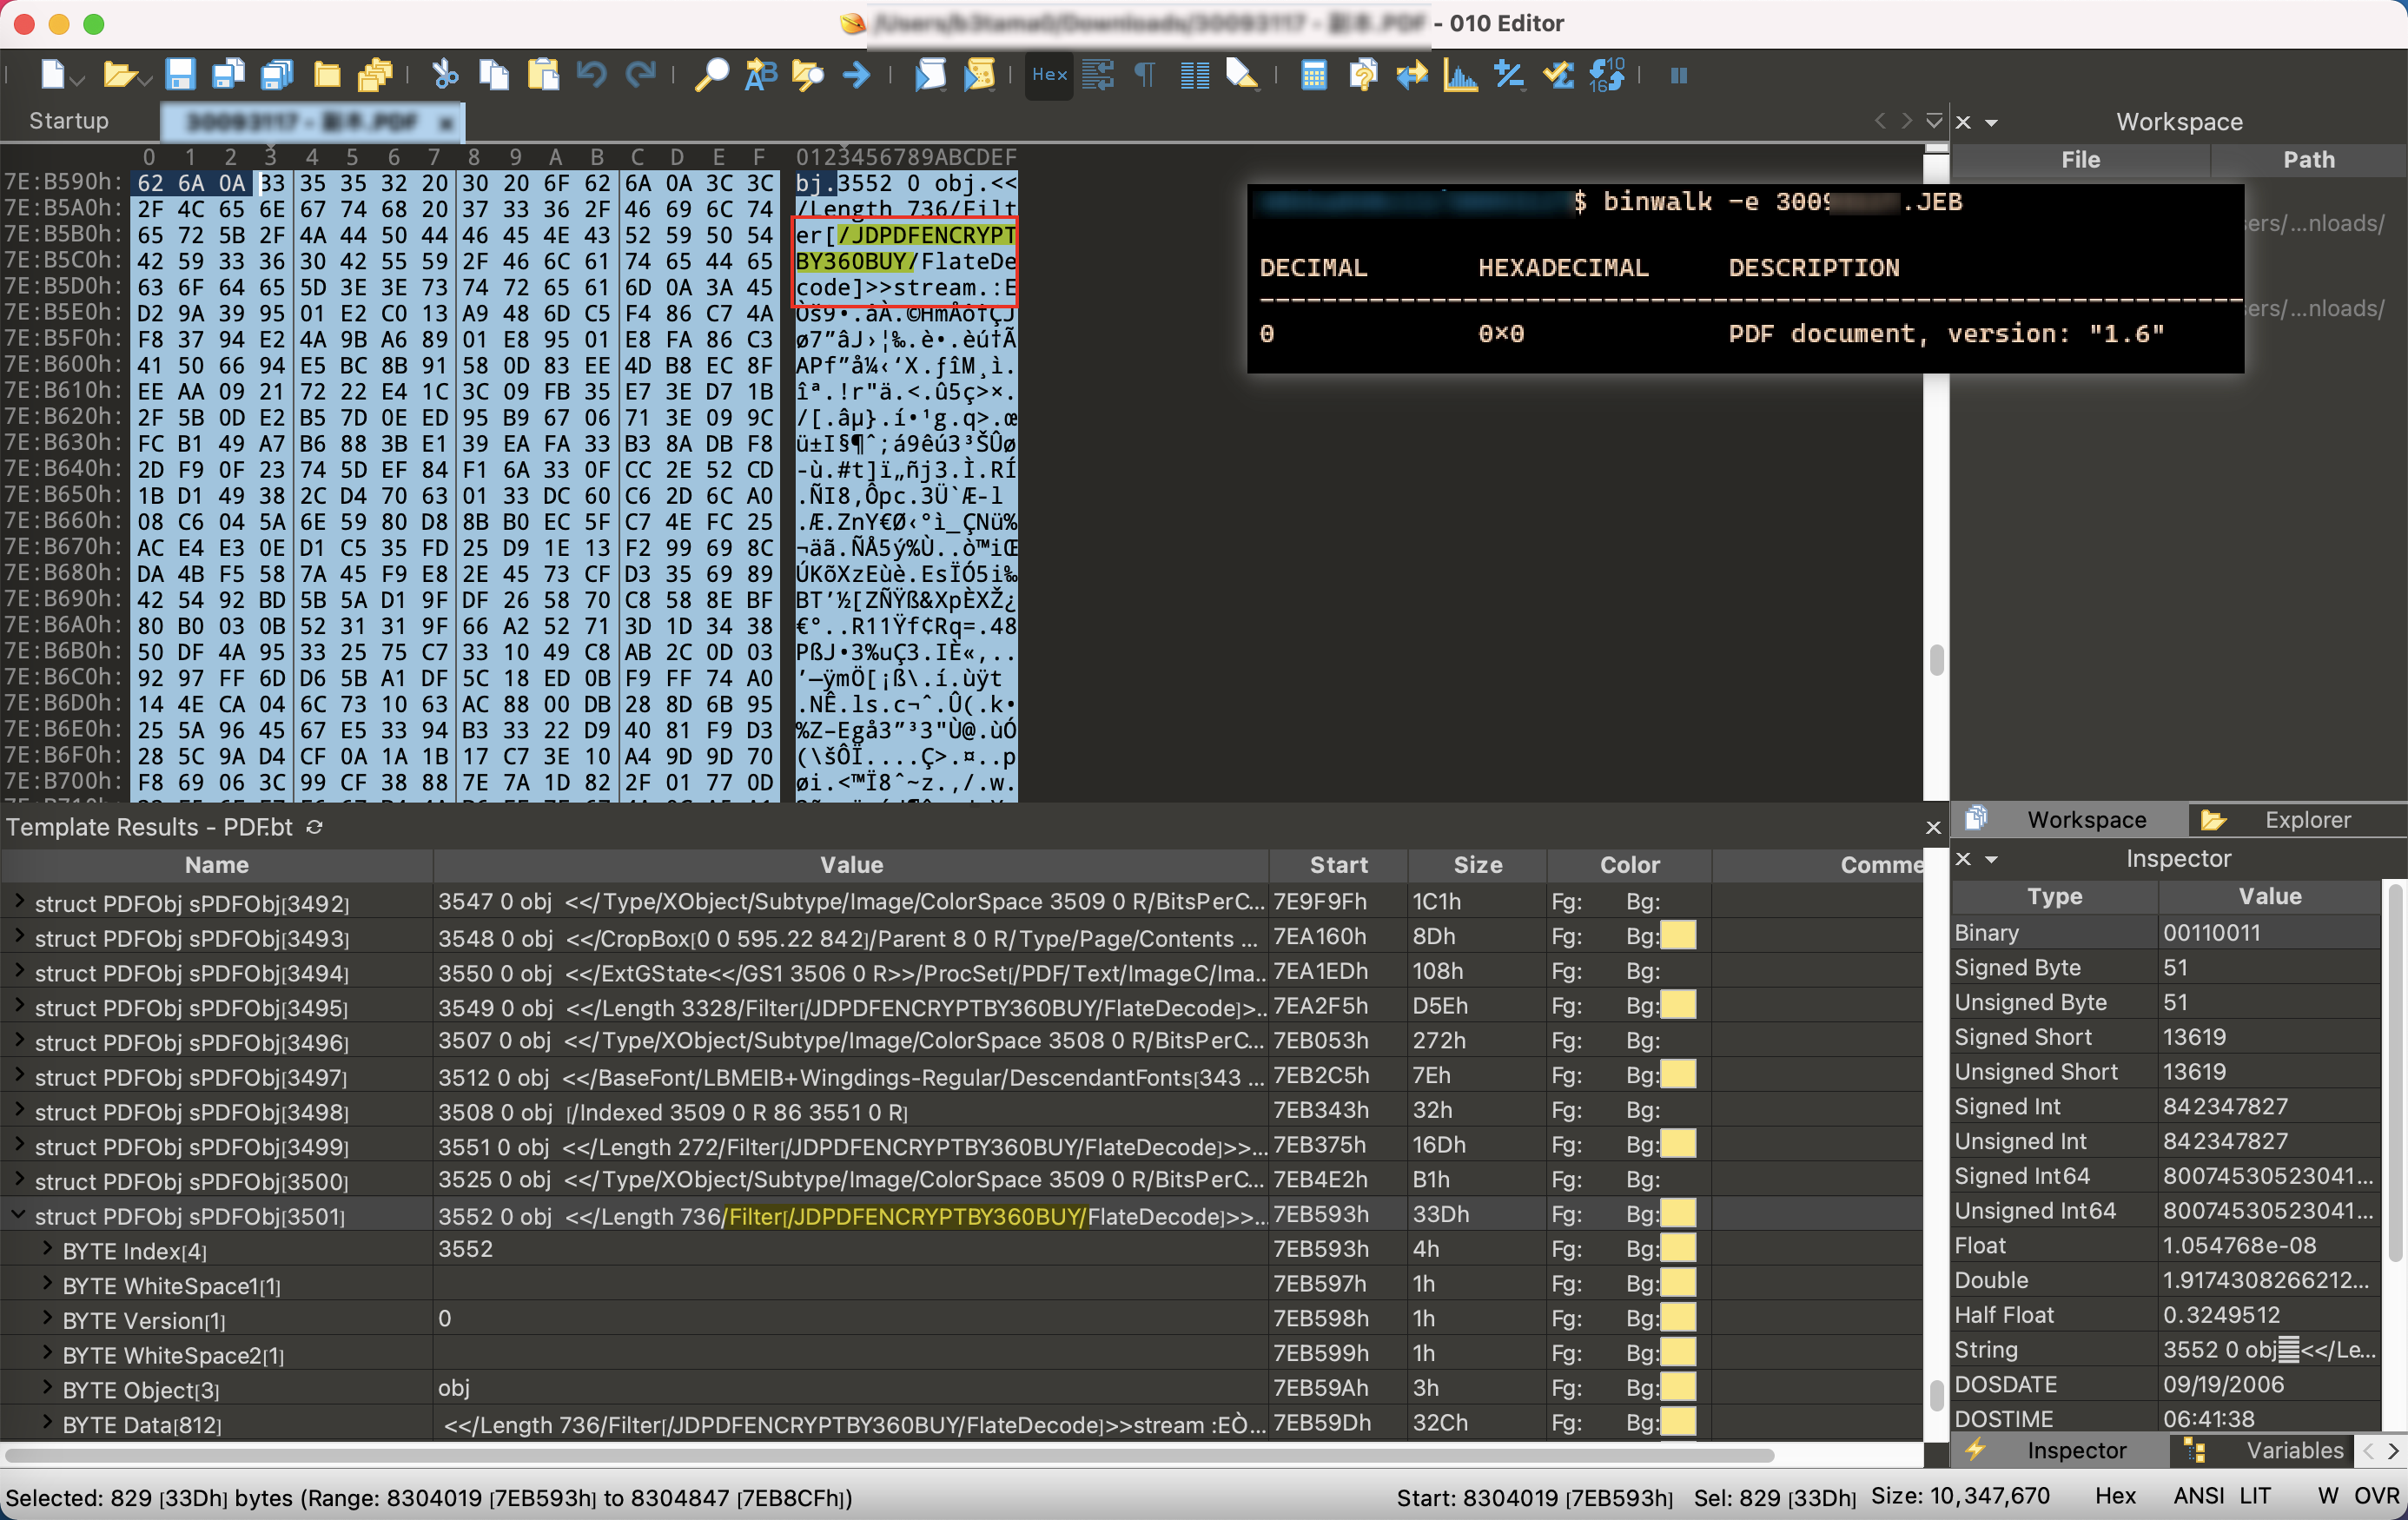Click the Size column header
This screenshot has height=1520, width=2408.
1477,865
